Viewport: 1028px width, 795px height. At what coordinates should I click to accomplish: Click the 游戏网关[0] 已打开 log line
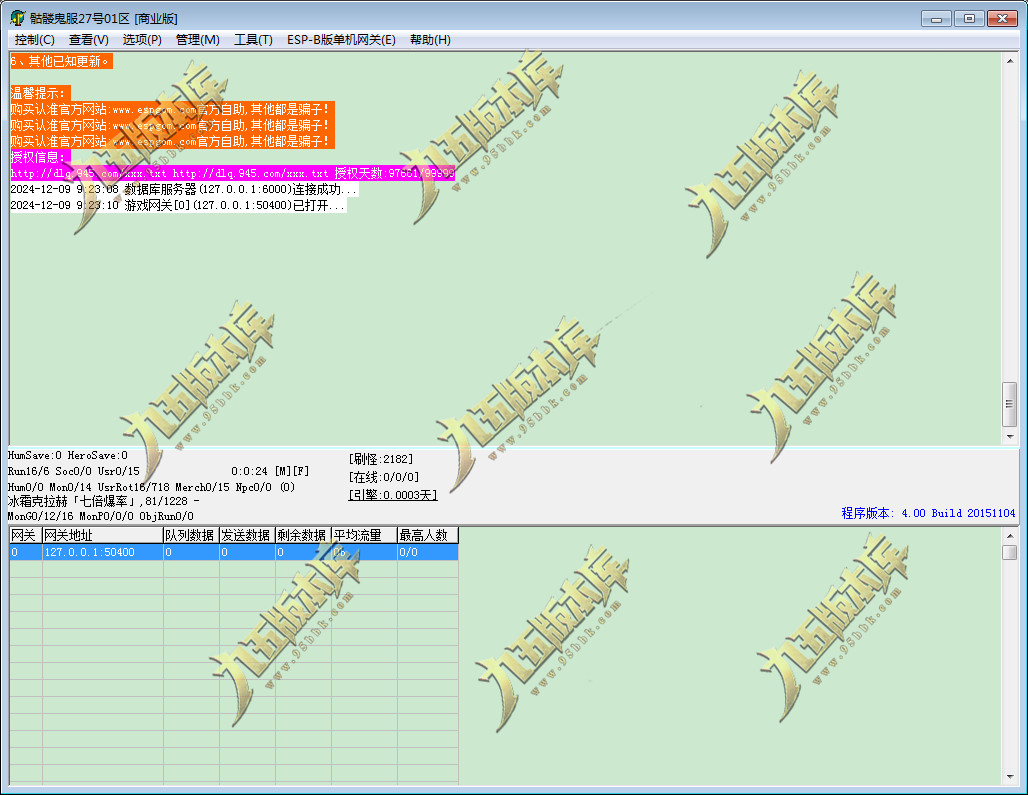pos(178,205)
